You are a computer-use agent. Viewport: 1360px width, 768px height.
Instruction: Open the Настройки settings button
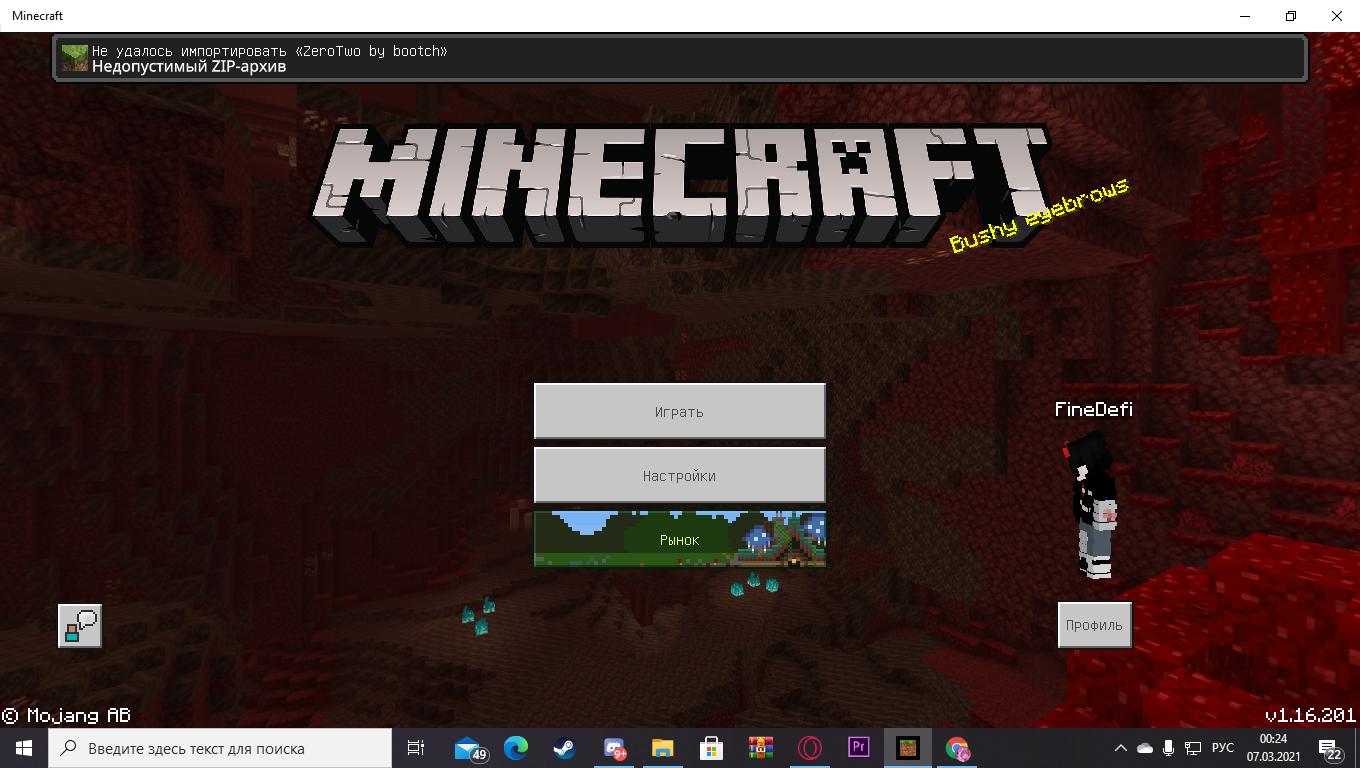coord(679,475)
